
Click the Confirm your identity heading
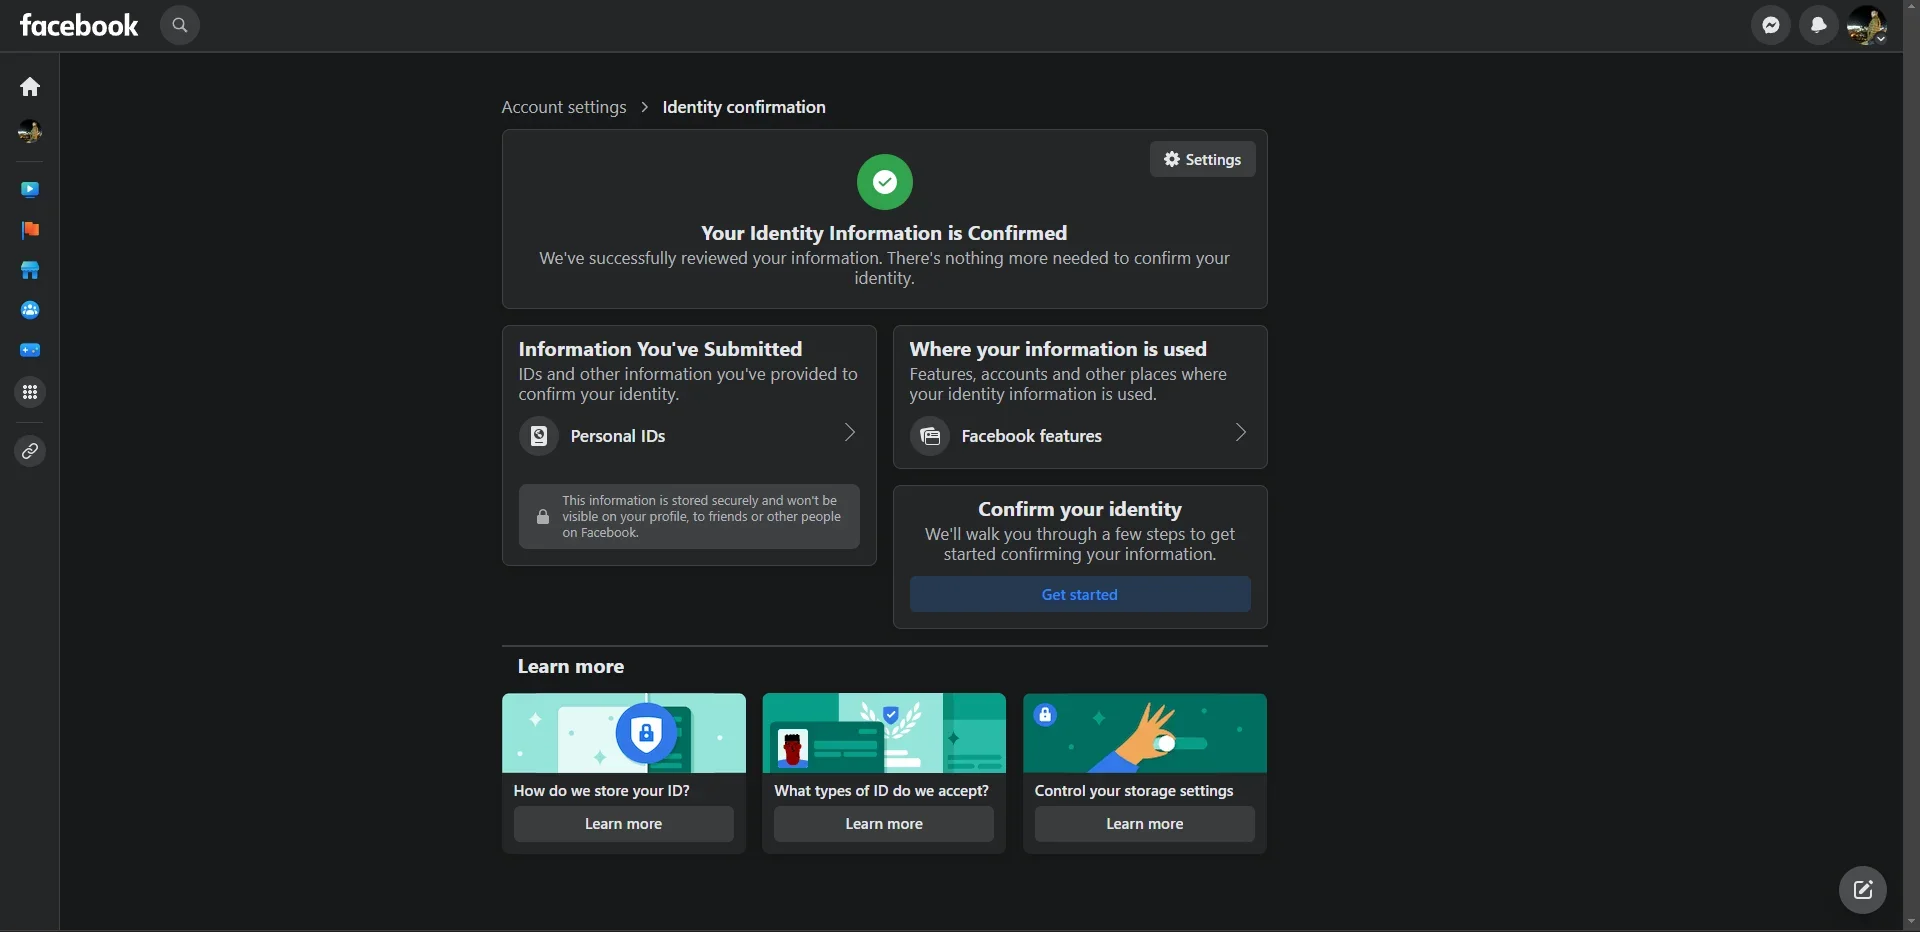pos(1080,509)
